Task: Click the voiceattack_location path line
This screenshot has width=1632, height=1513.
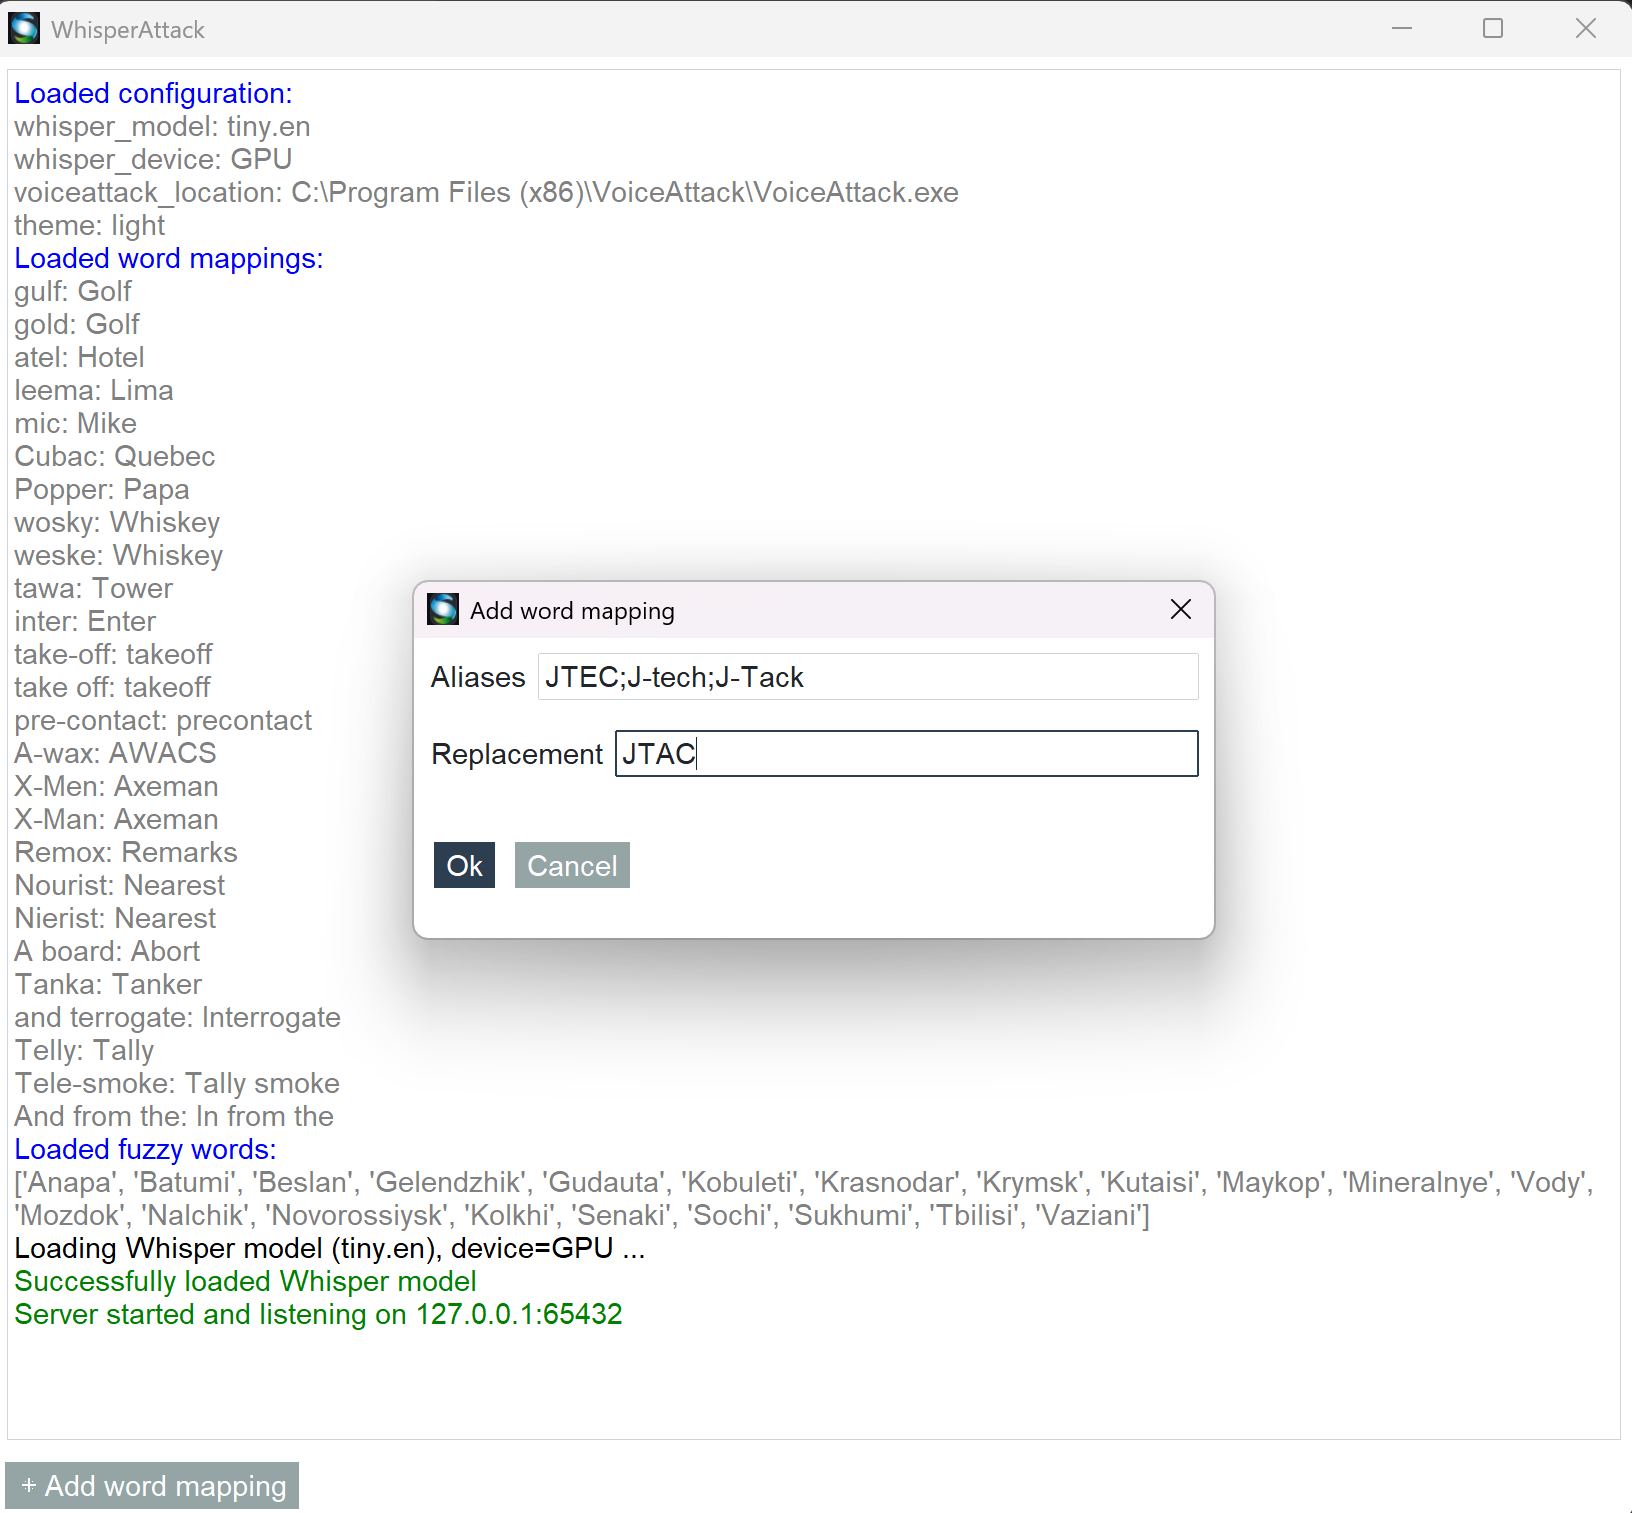Action: (x=486, y=192)
